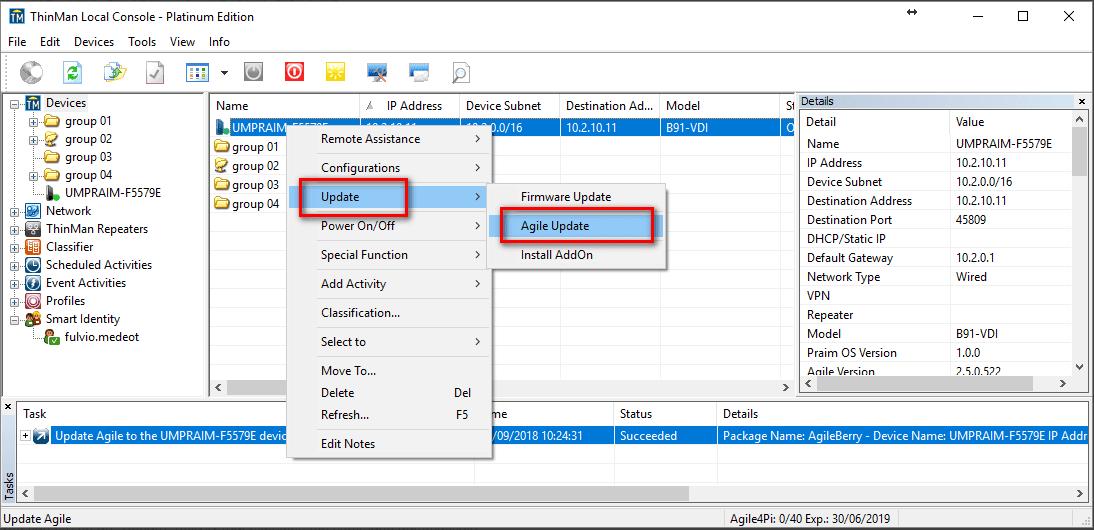This screenshot has height=530, width=1094.
Task: Click the checkmark document toolbar icon
Action: (155, 72)
